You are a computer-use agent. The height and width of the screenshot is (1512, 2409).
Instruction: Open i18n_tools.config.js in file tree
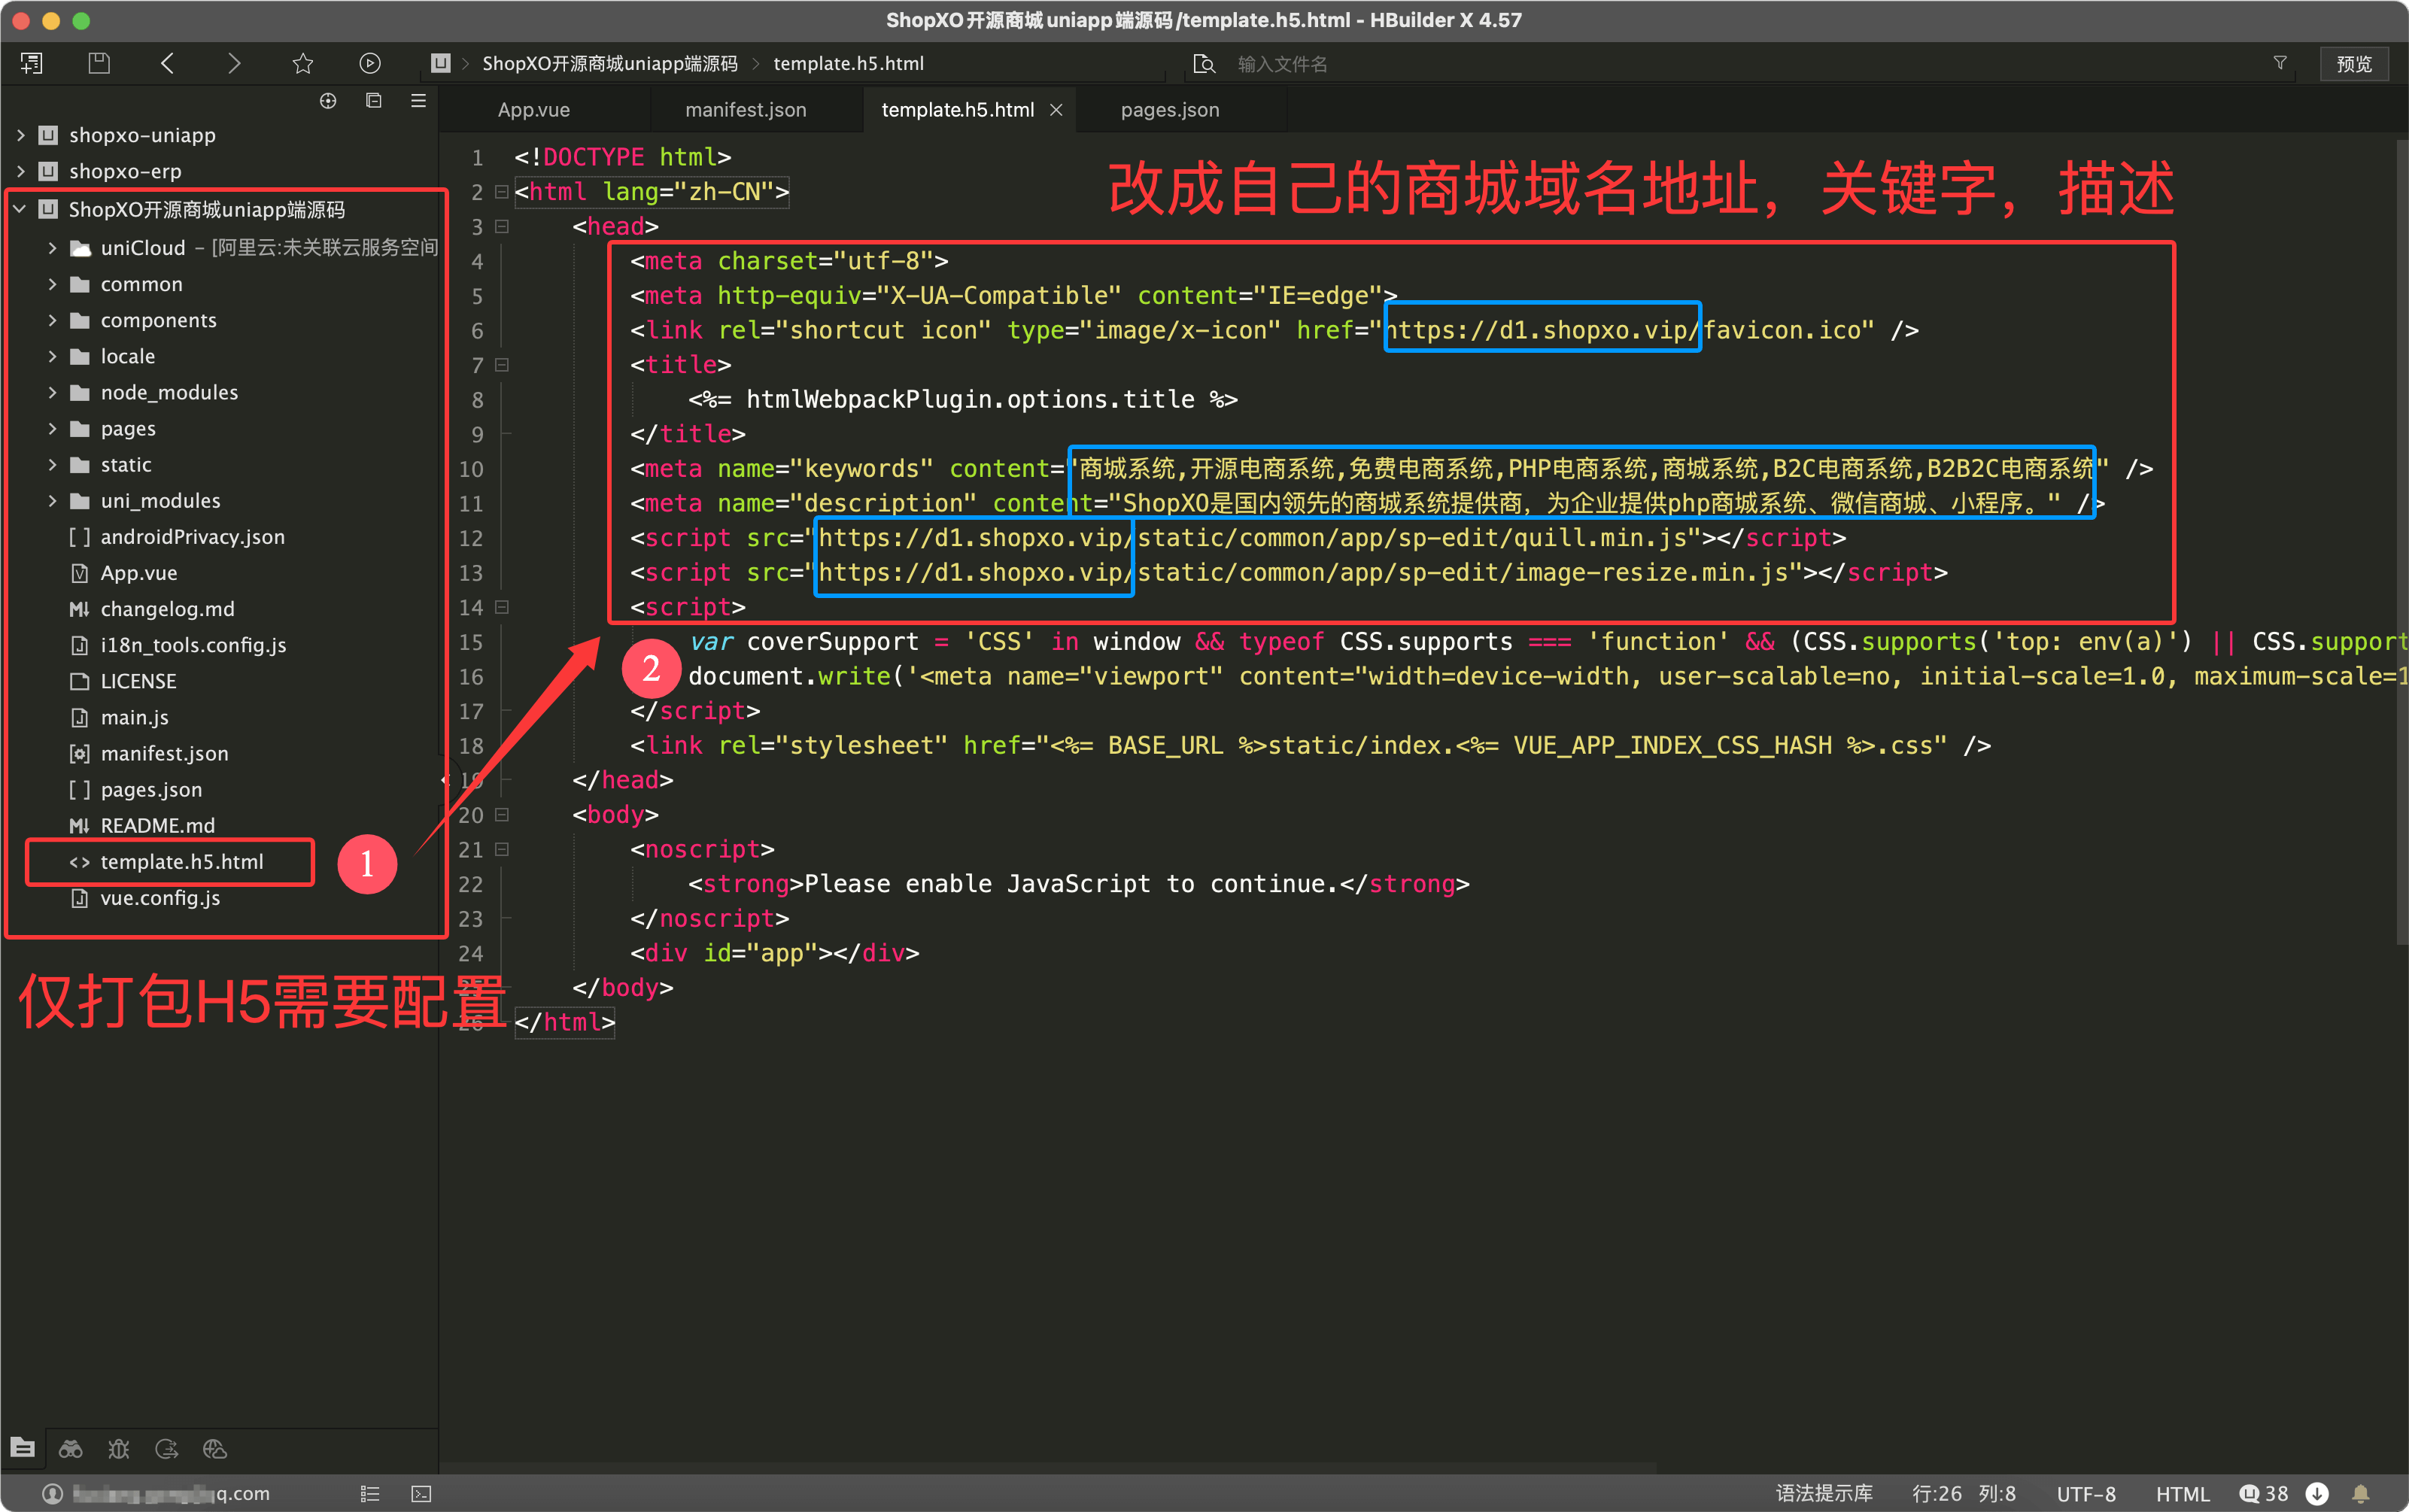click(x=193, y=645)
